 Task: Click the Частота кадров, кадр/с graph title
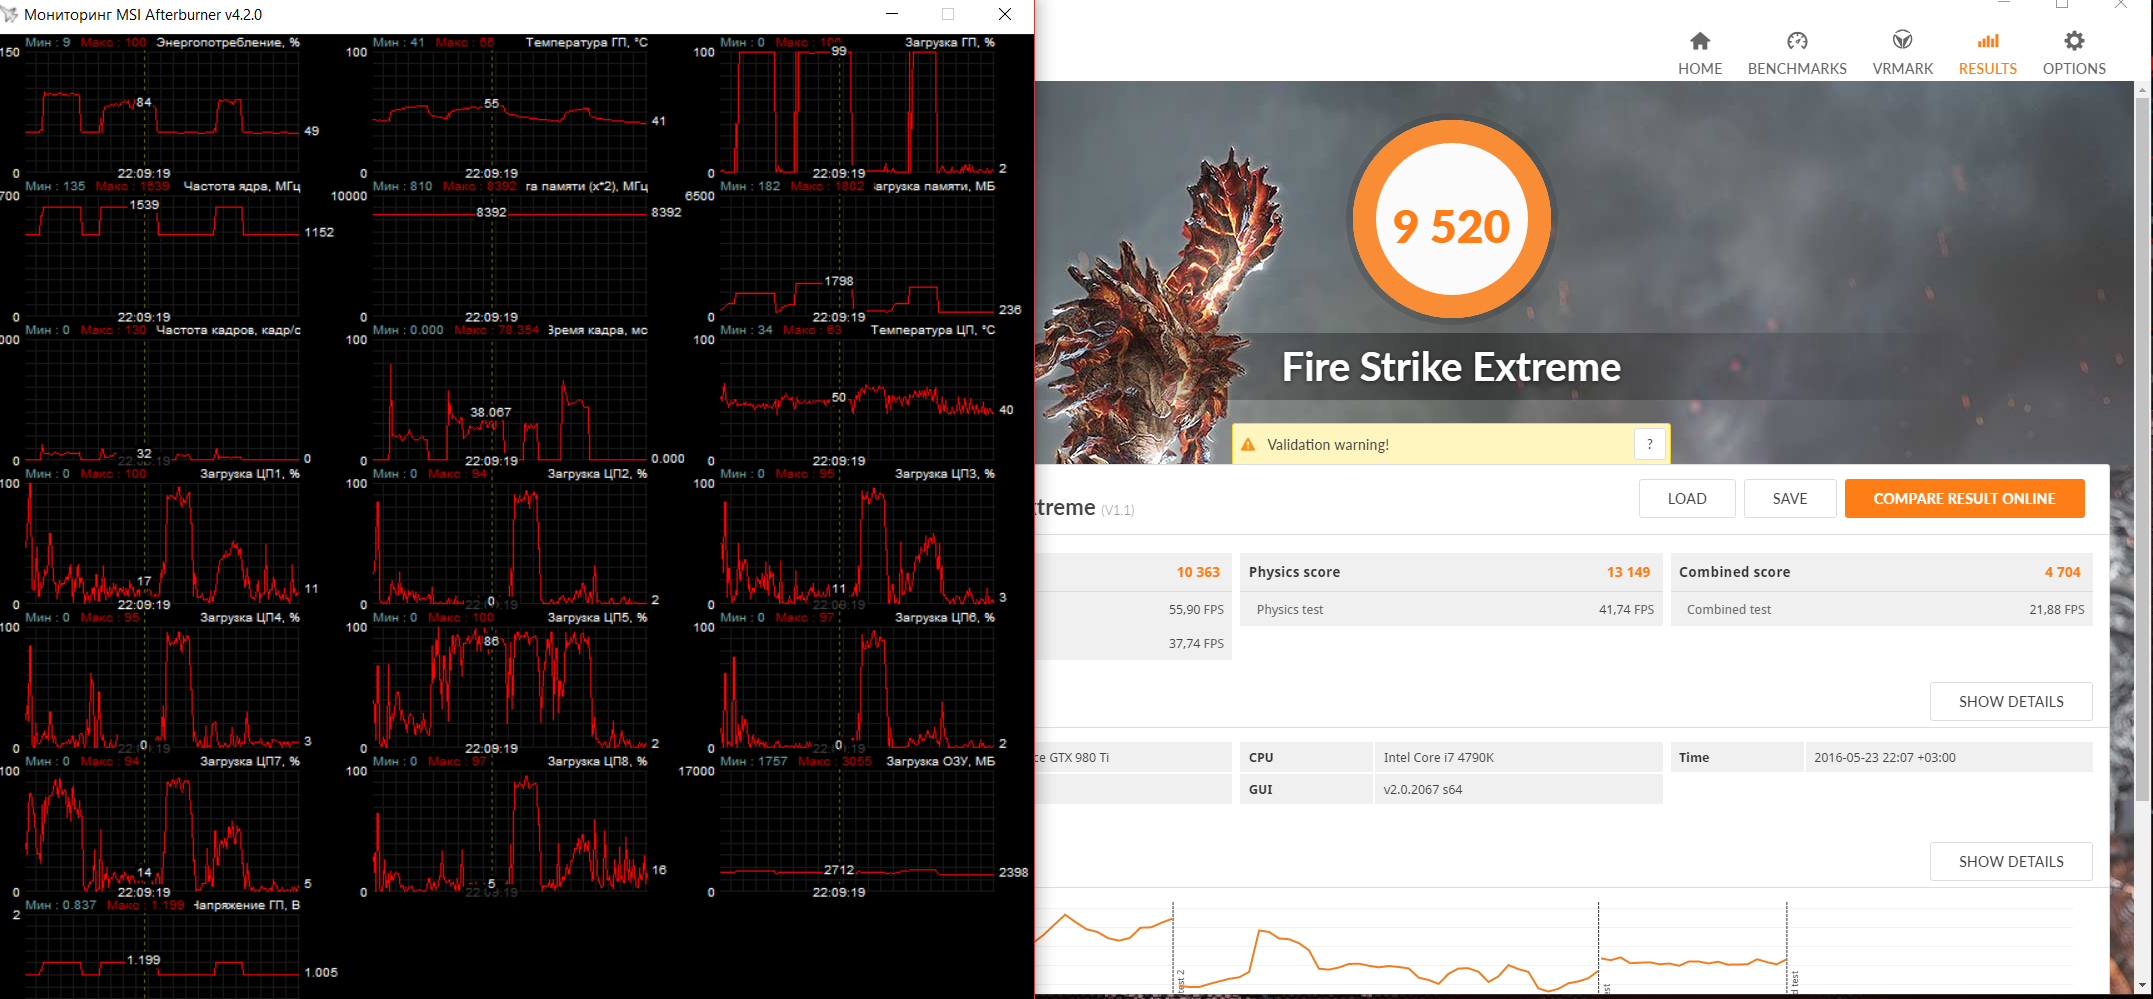[228, 330]
